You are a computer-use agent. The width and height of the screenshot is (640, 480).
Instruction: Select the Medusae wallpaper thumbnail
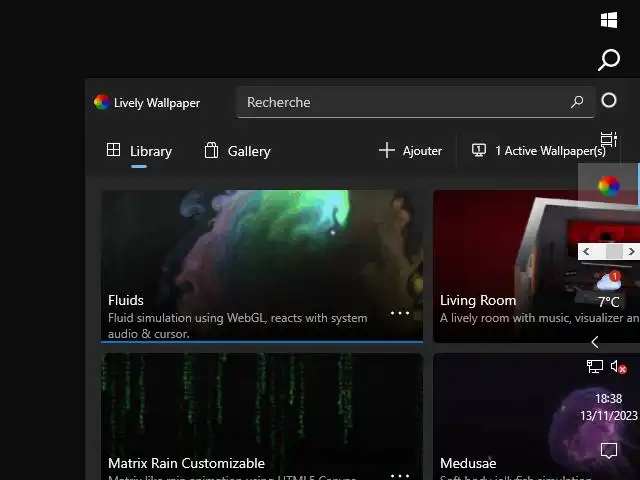[536, 416]
